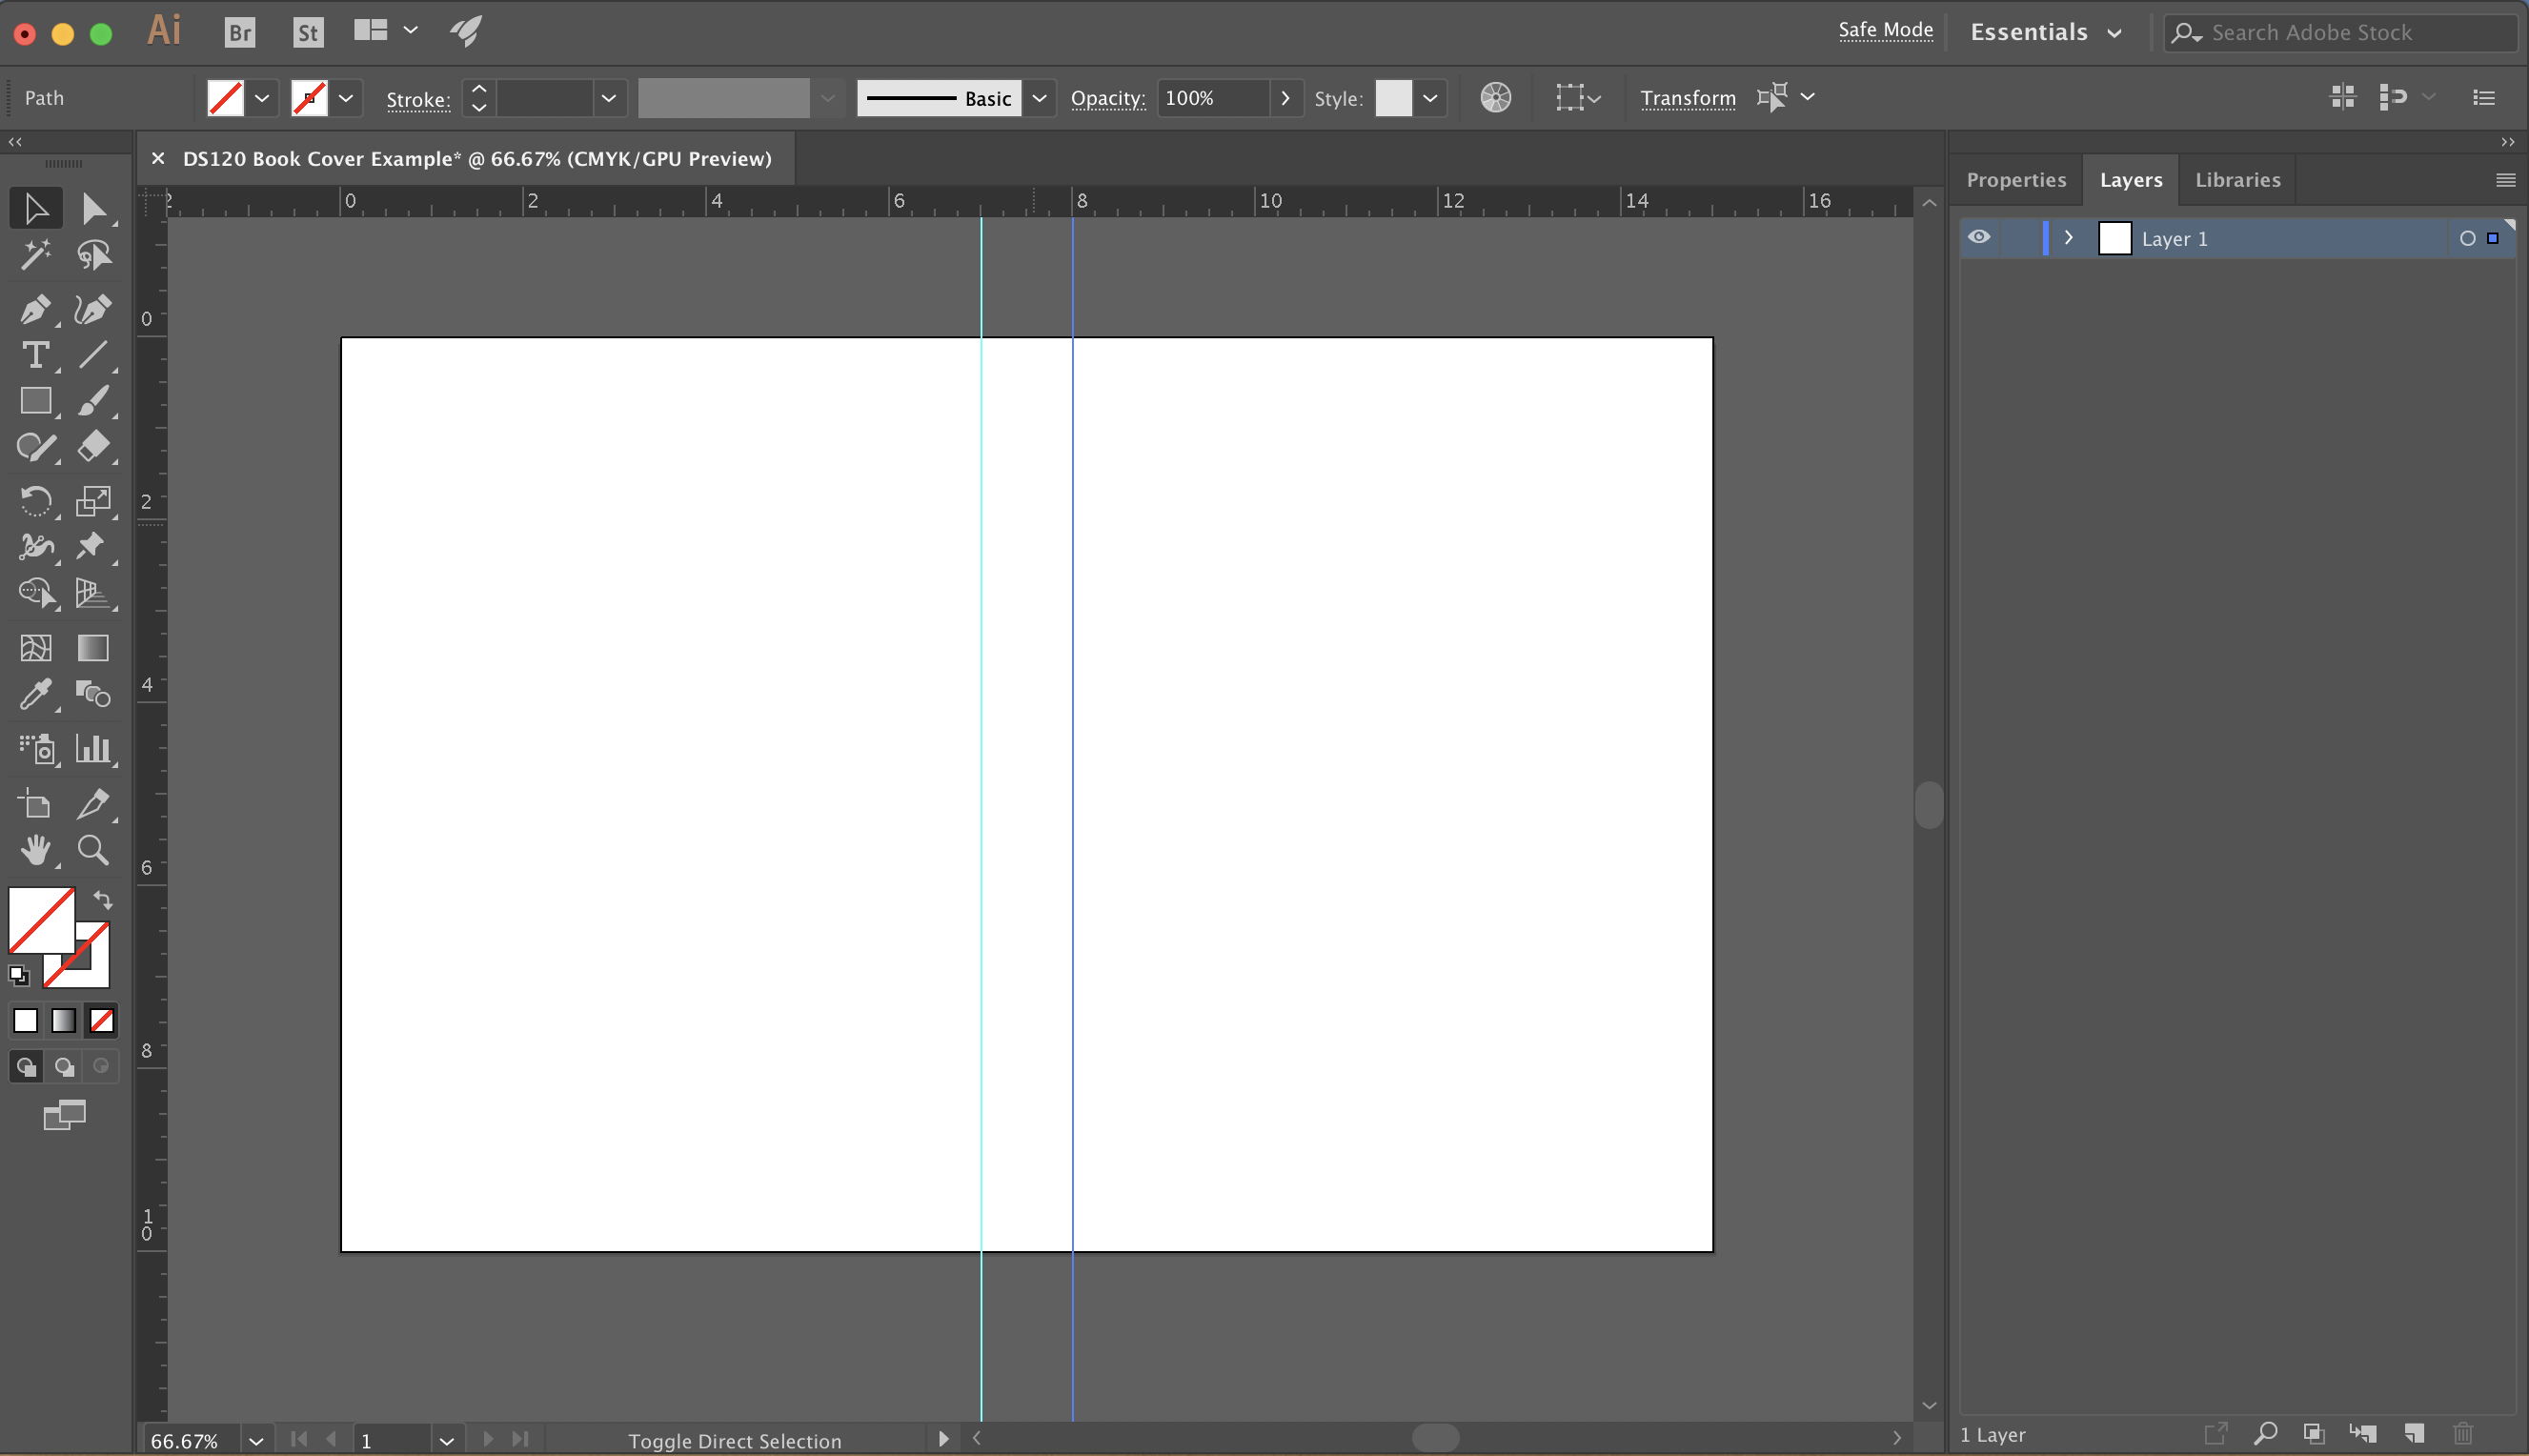Viewport: 2529px width, 1456px height.
Task: Select the Eyedropper tool
Action: pyautogui.click(x=35, y=694)
